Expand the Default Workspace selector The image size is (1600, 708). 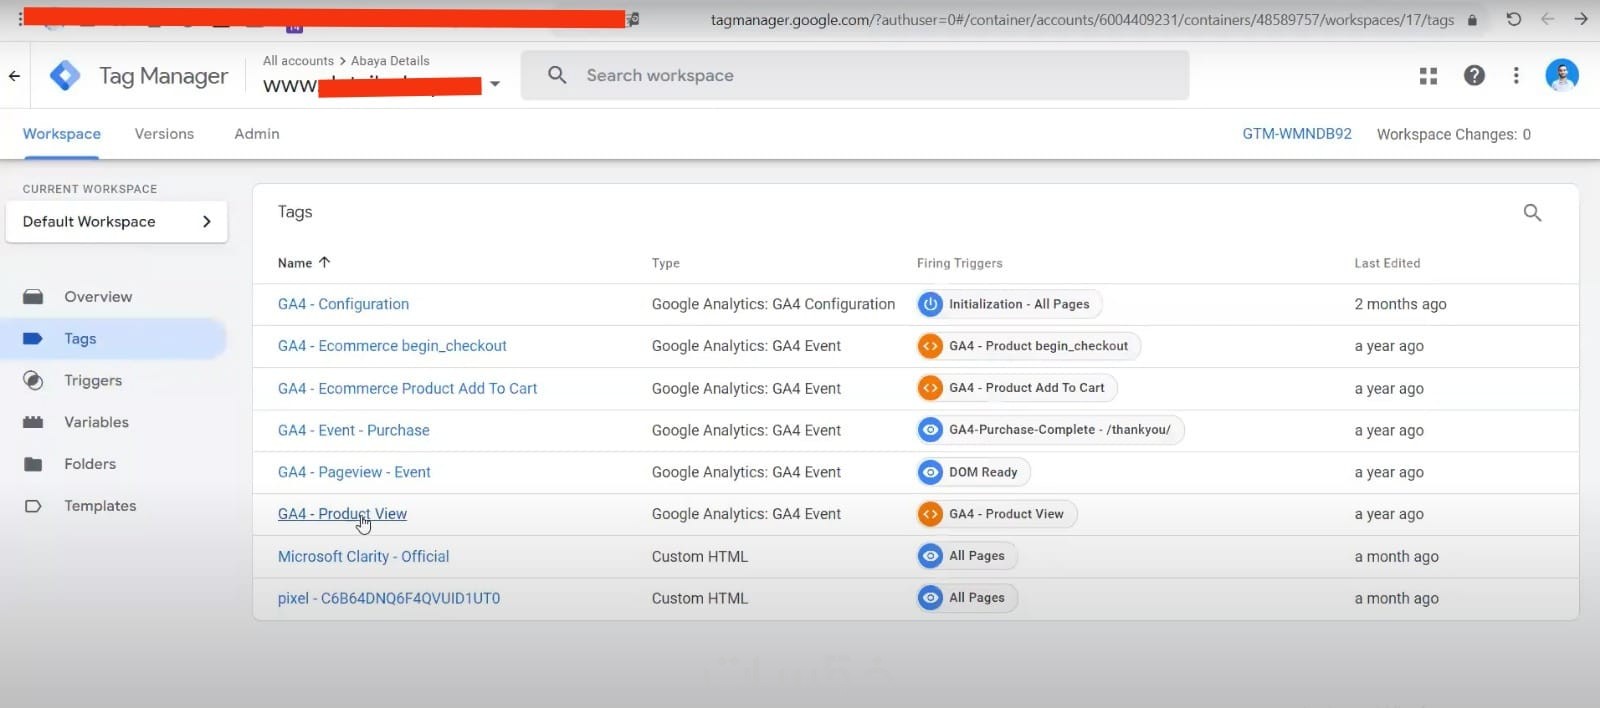tap(116, 222)
